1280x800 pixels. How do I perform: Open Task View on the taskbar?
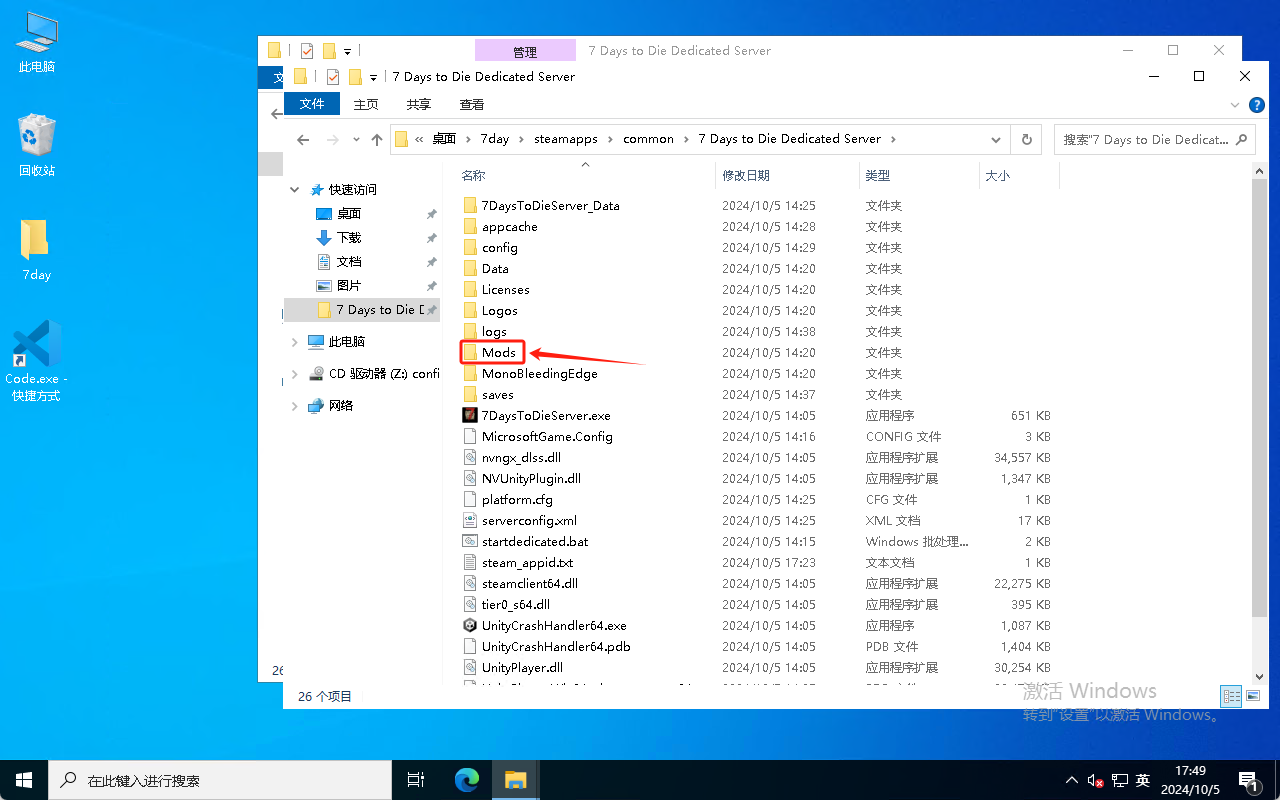(x=416, y=780)
